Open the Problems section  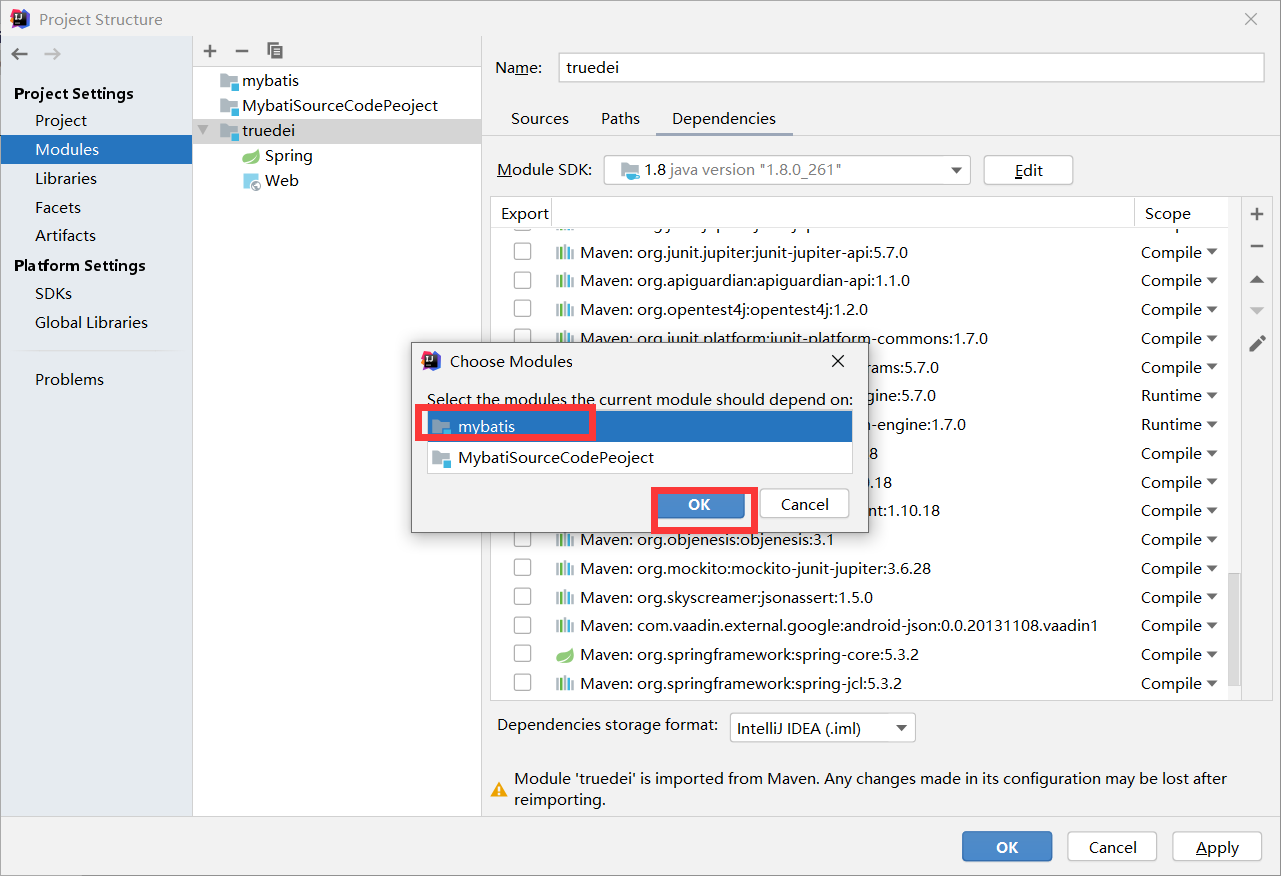pos(69,379)
